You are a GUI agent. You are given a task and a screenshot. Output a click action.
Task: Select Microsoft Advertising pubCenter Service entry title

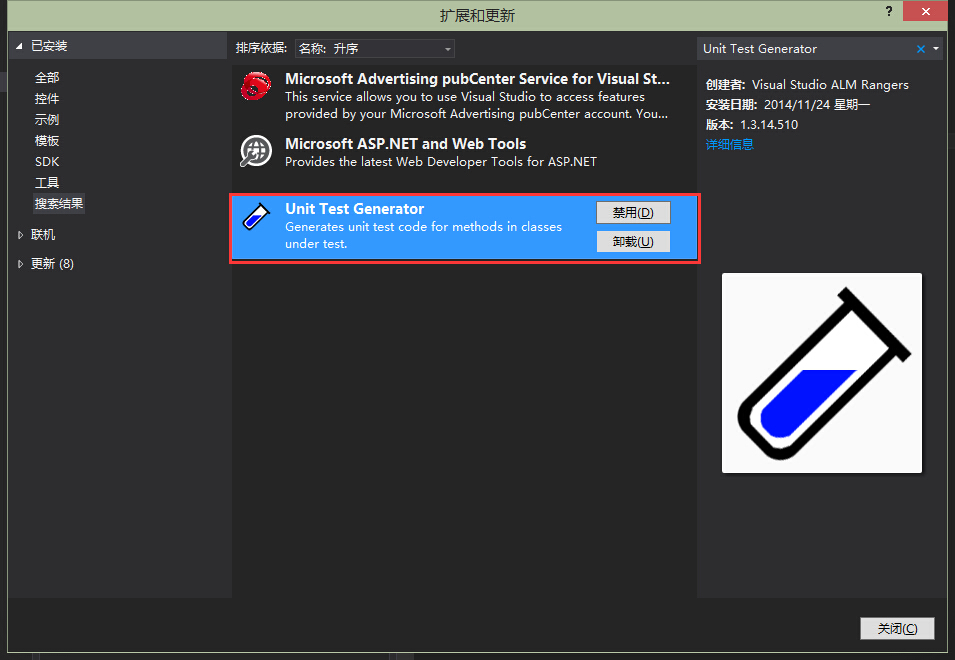click(x=477, y=79)
